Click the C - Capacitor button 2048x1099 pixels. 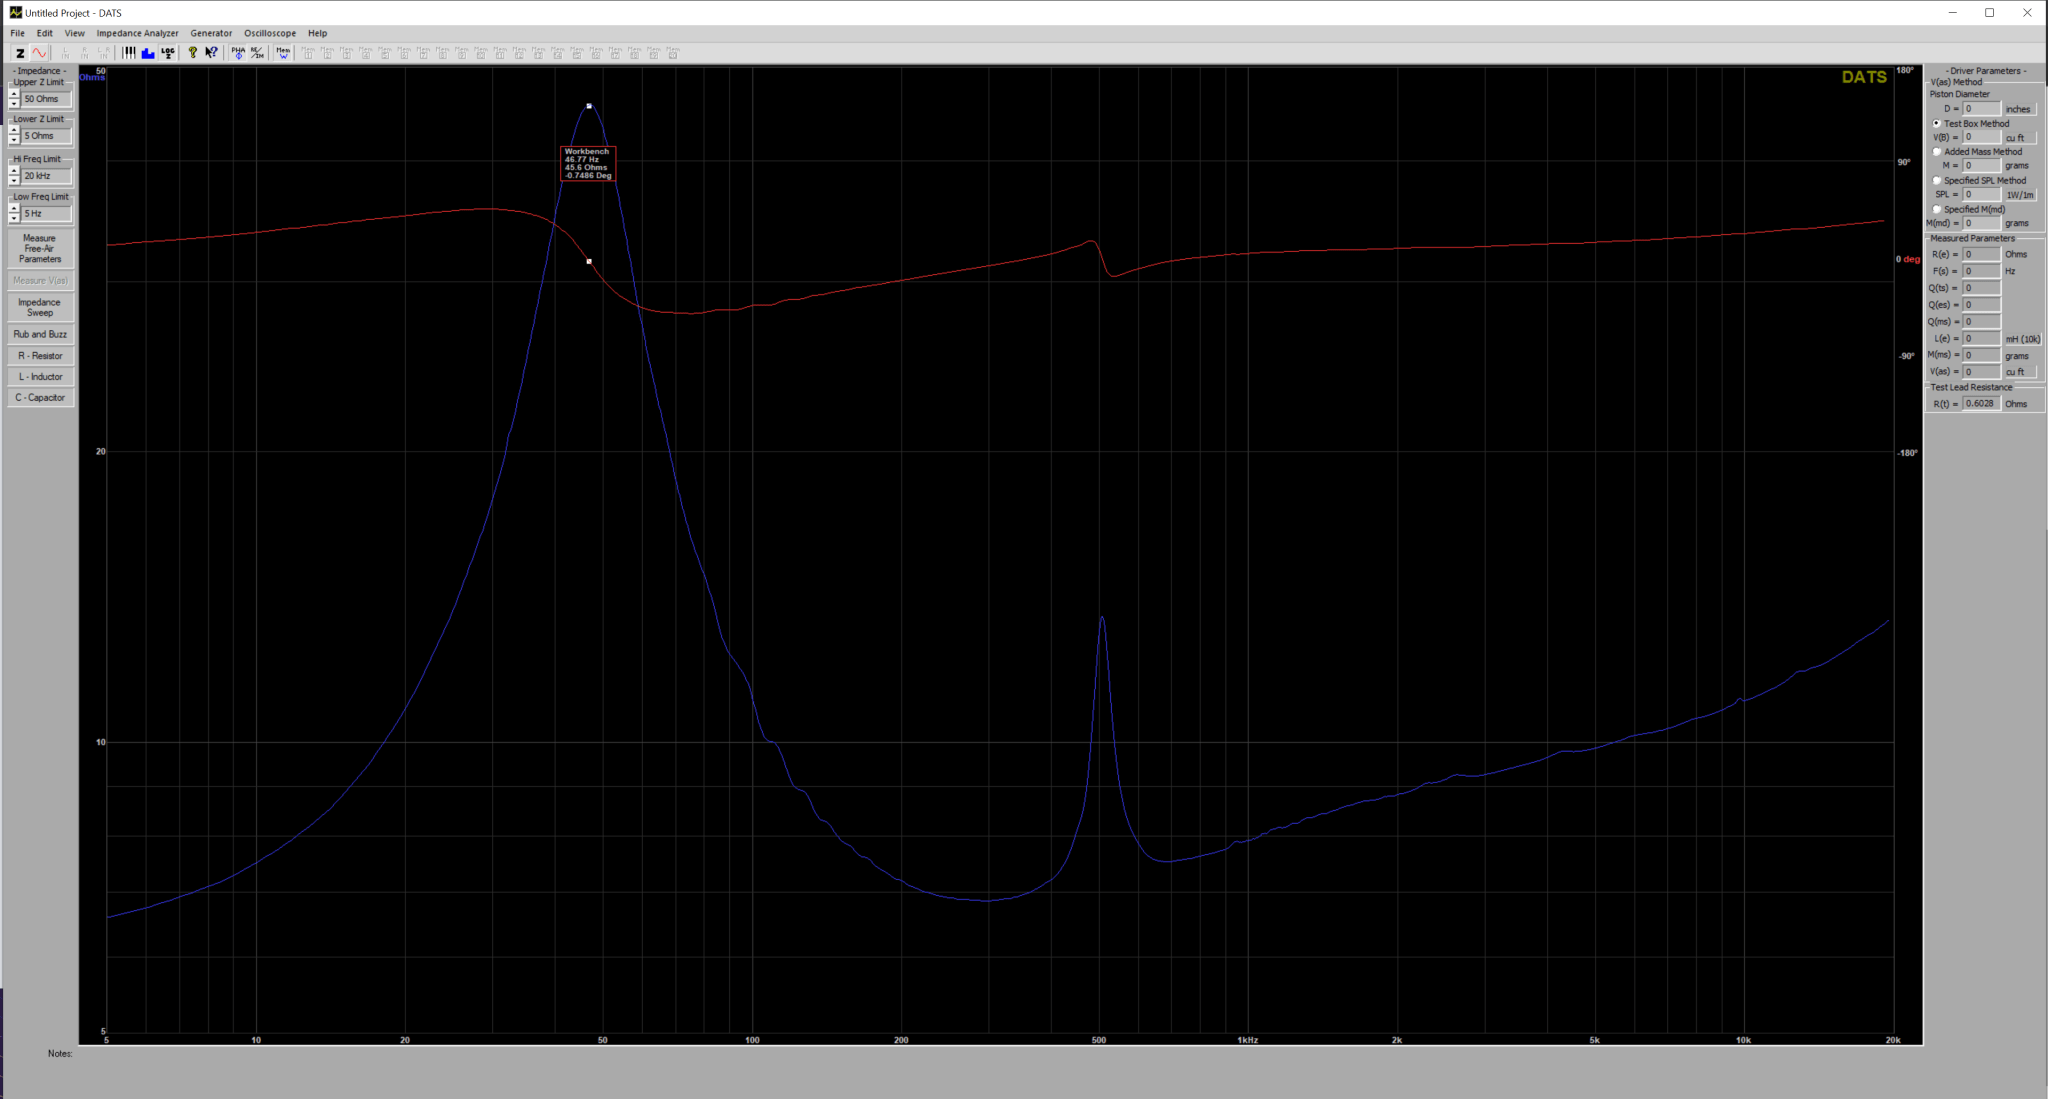click(x=40, y=398)
